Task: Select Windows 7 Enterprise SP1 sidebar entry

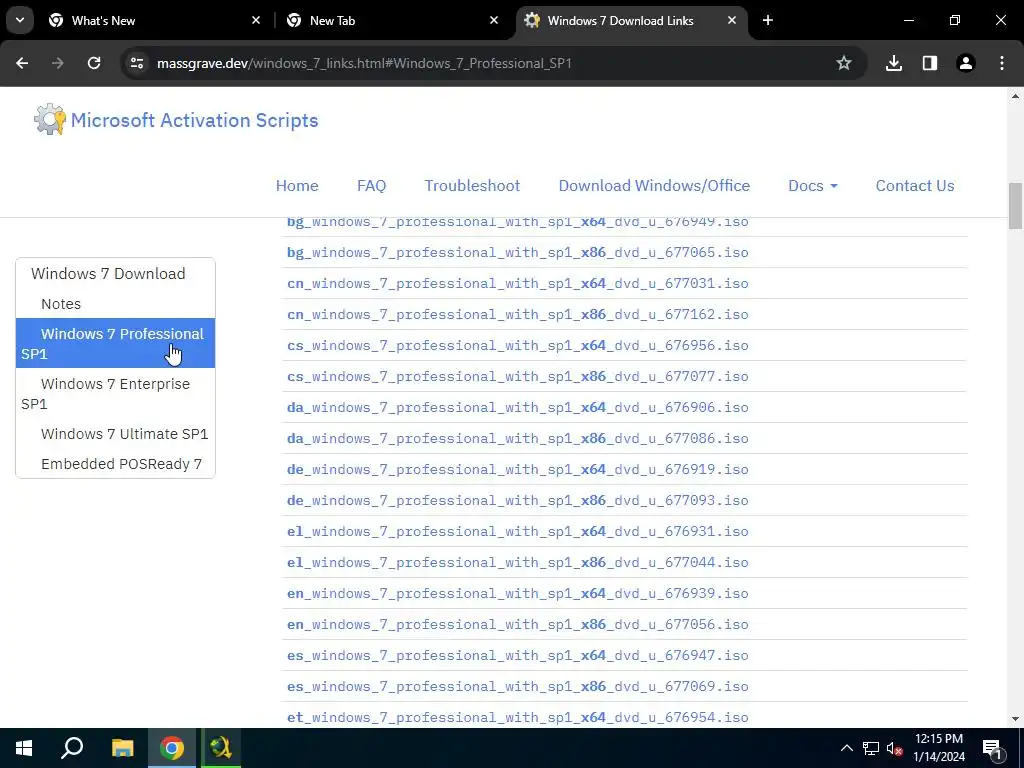Action: coord(115,393)
